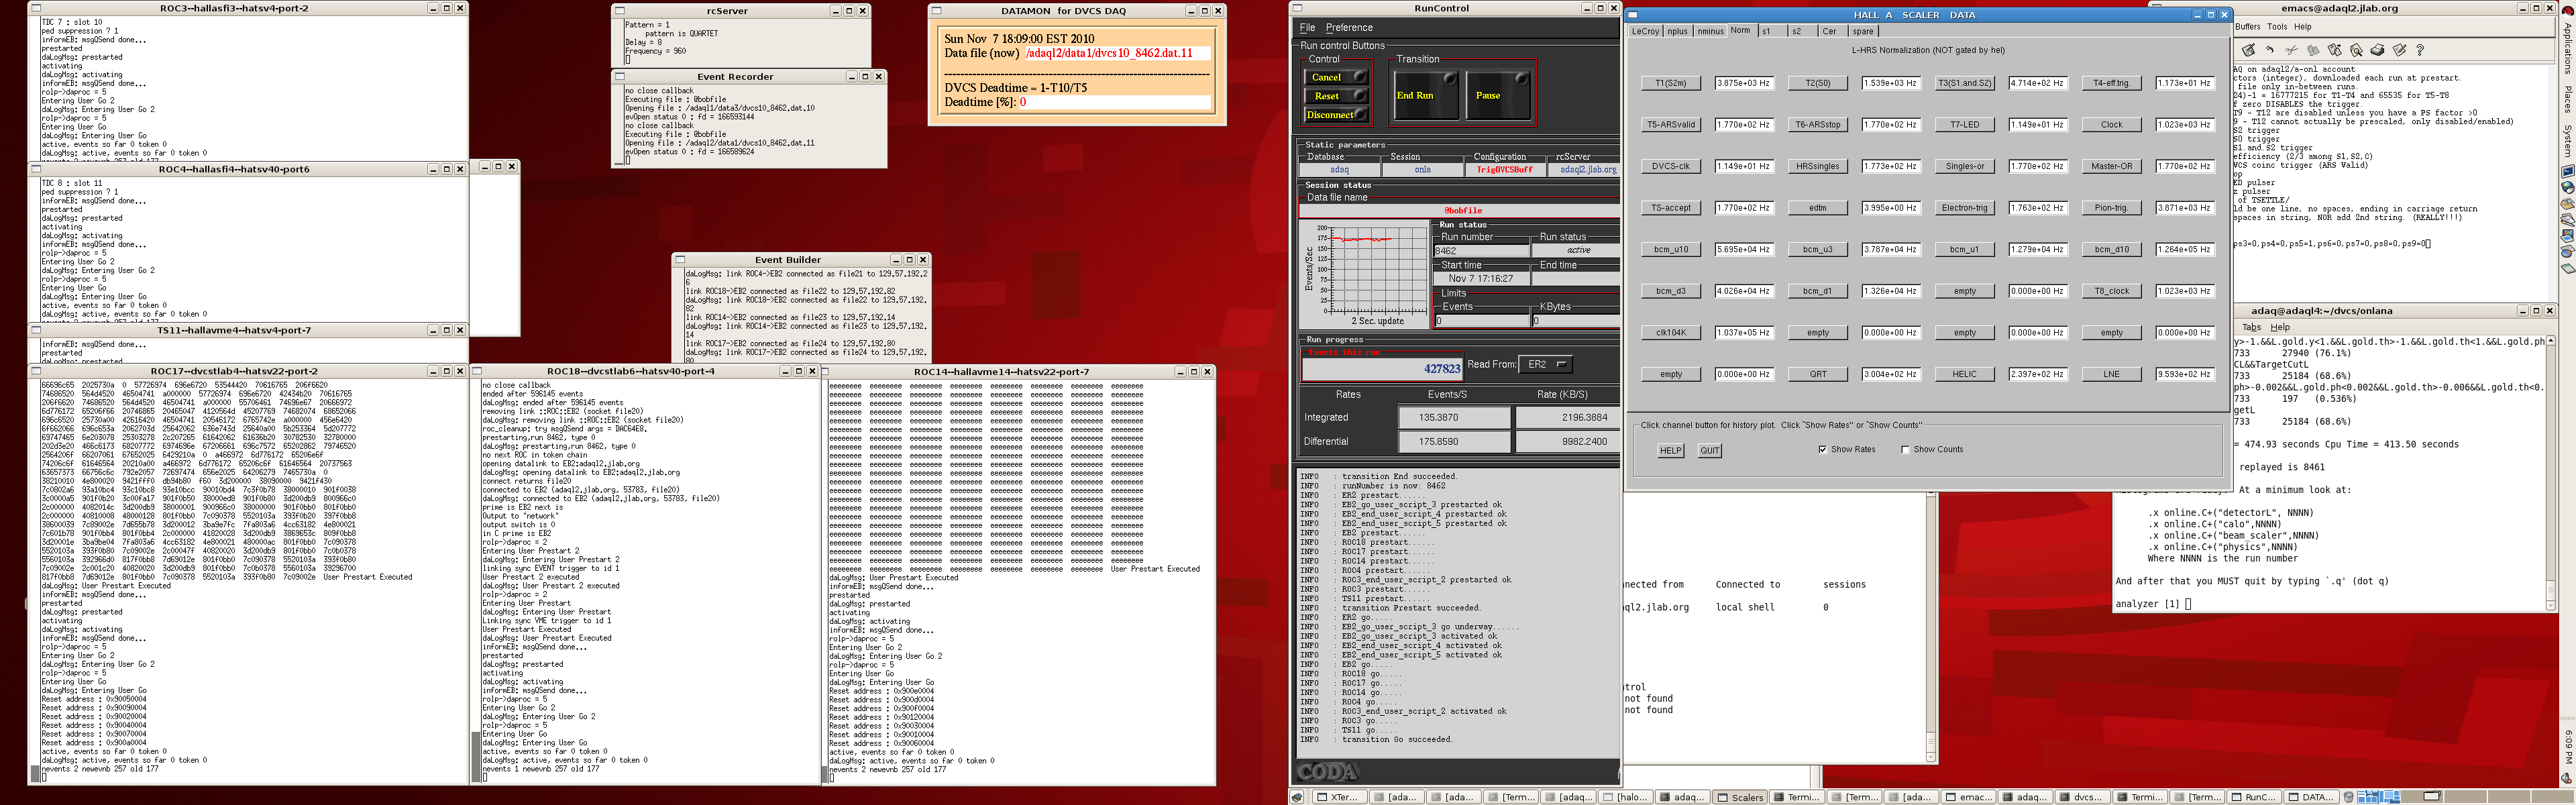
Task: Open the Read From ER2 dropdown
Action: (x=1546, y=364)
